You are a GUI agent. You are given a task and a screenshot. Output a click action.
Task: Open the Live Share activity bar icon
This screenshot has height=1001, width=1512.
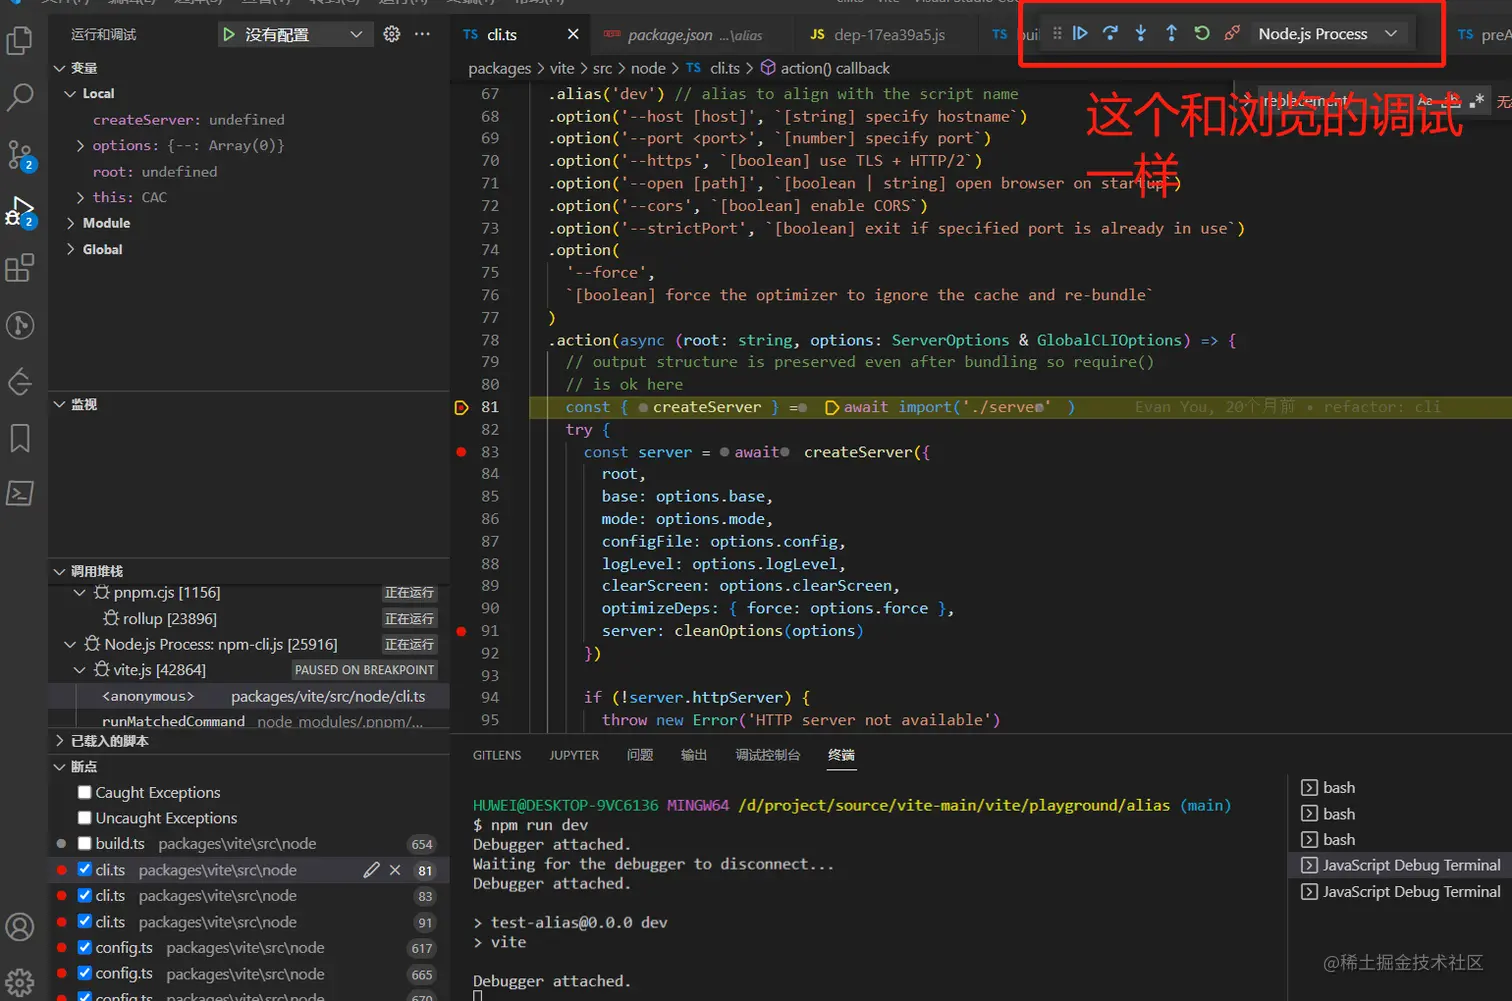click(x=20, y=382)
